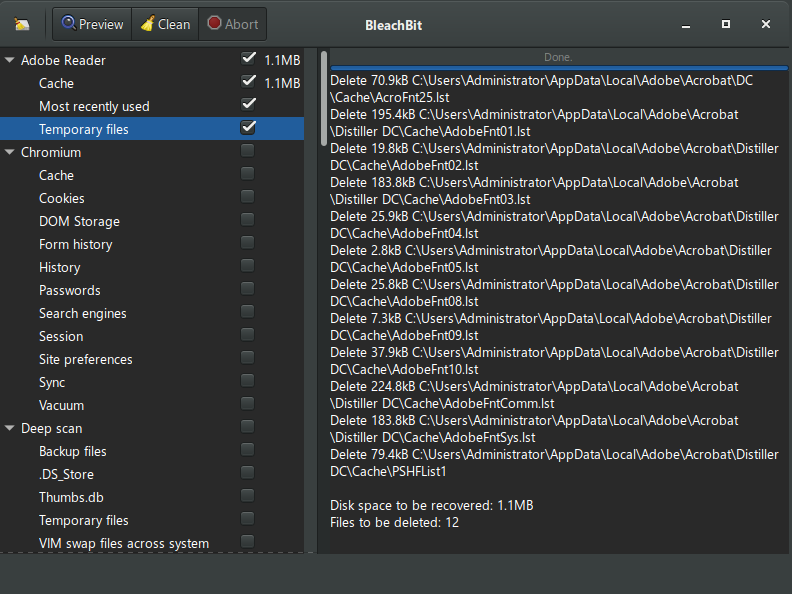Enable the Chromium group checkbox
The image size is (792, 594).
[248, 151]
